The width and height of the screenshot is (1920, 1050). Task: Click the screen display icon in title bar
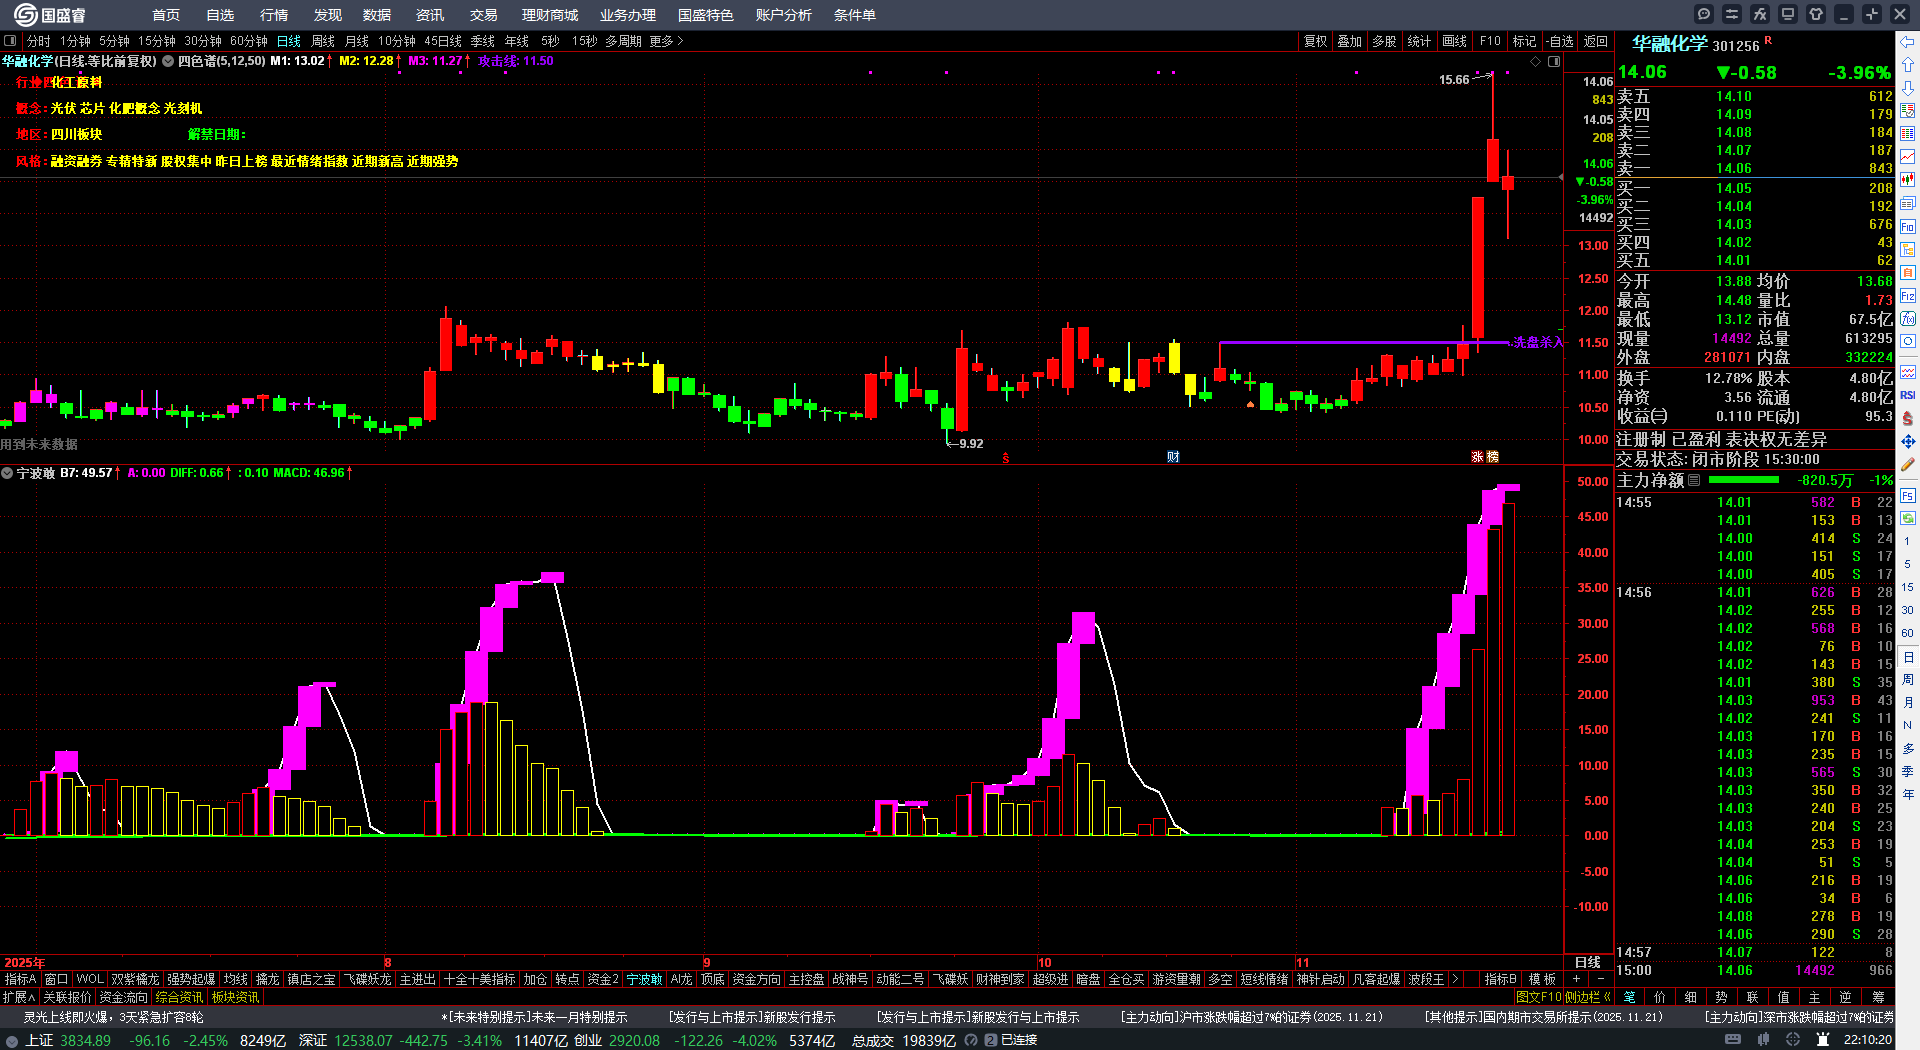[x=1788, y=14]
